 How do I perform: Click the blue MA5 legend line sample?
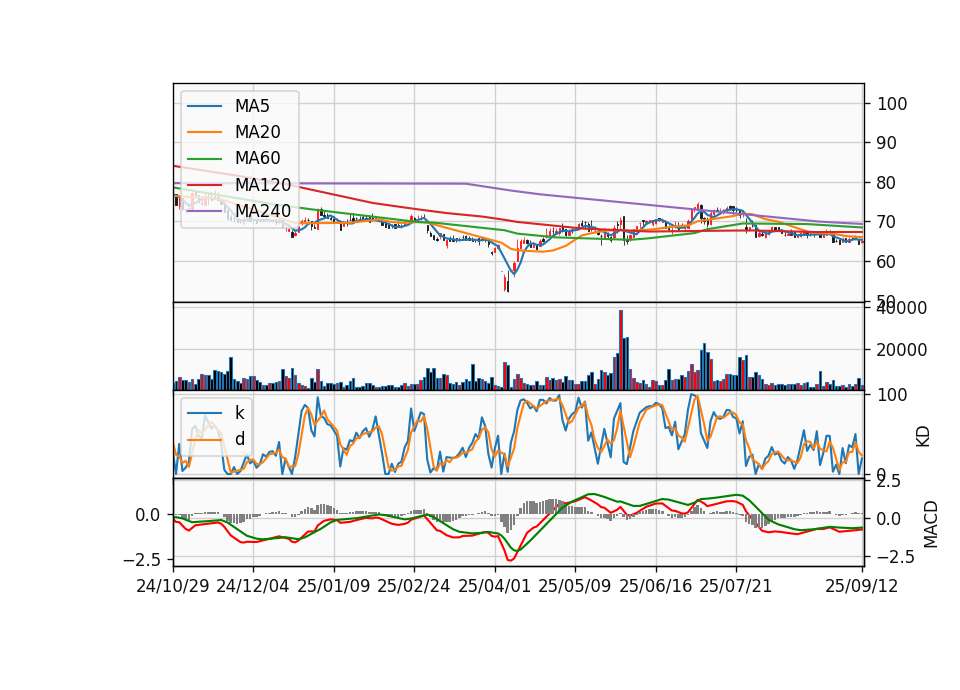(x=204, y=107)
